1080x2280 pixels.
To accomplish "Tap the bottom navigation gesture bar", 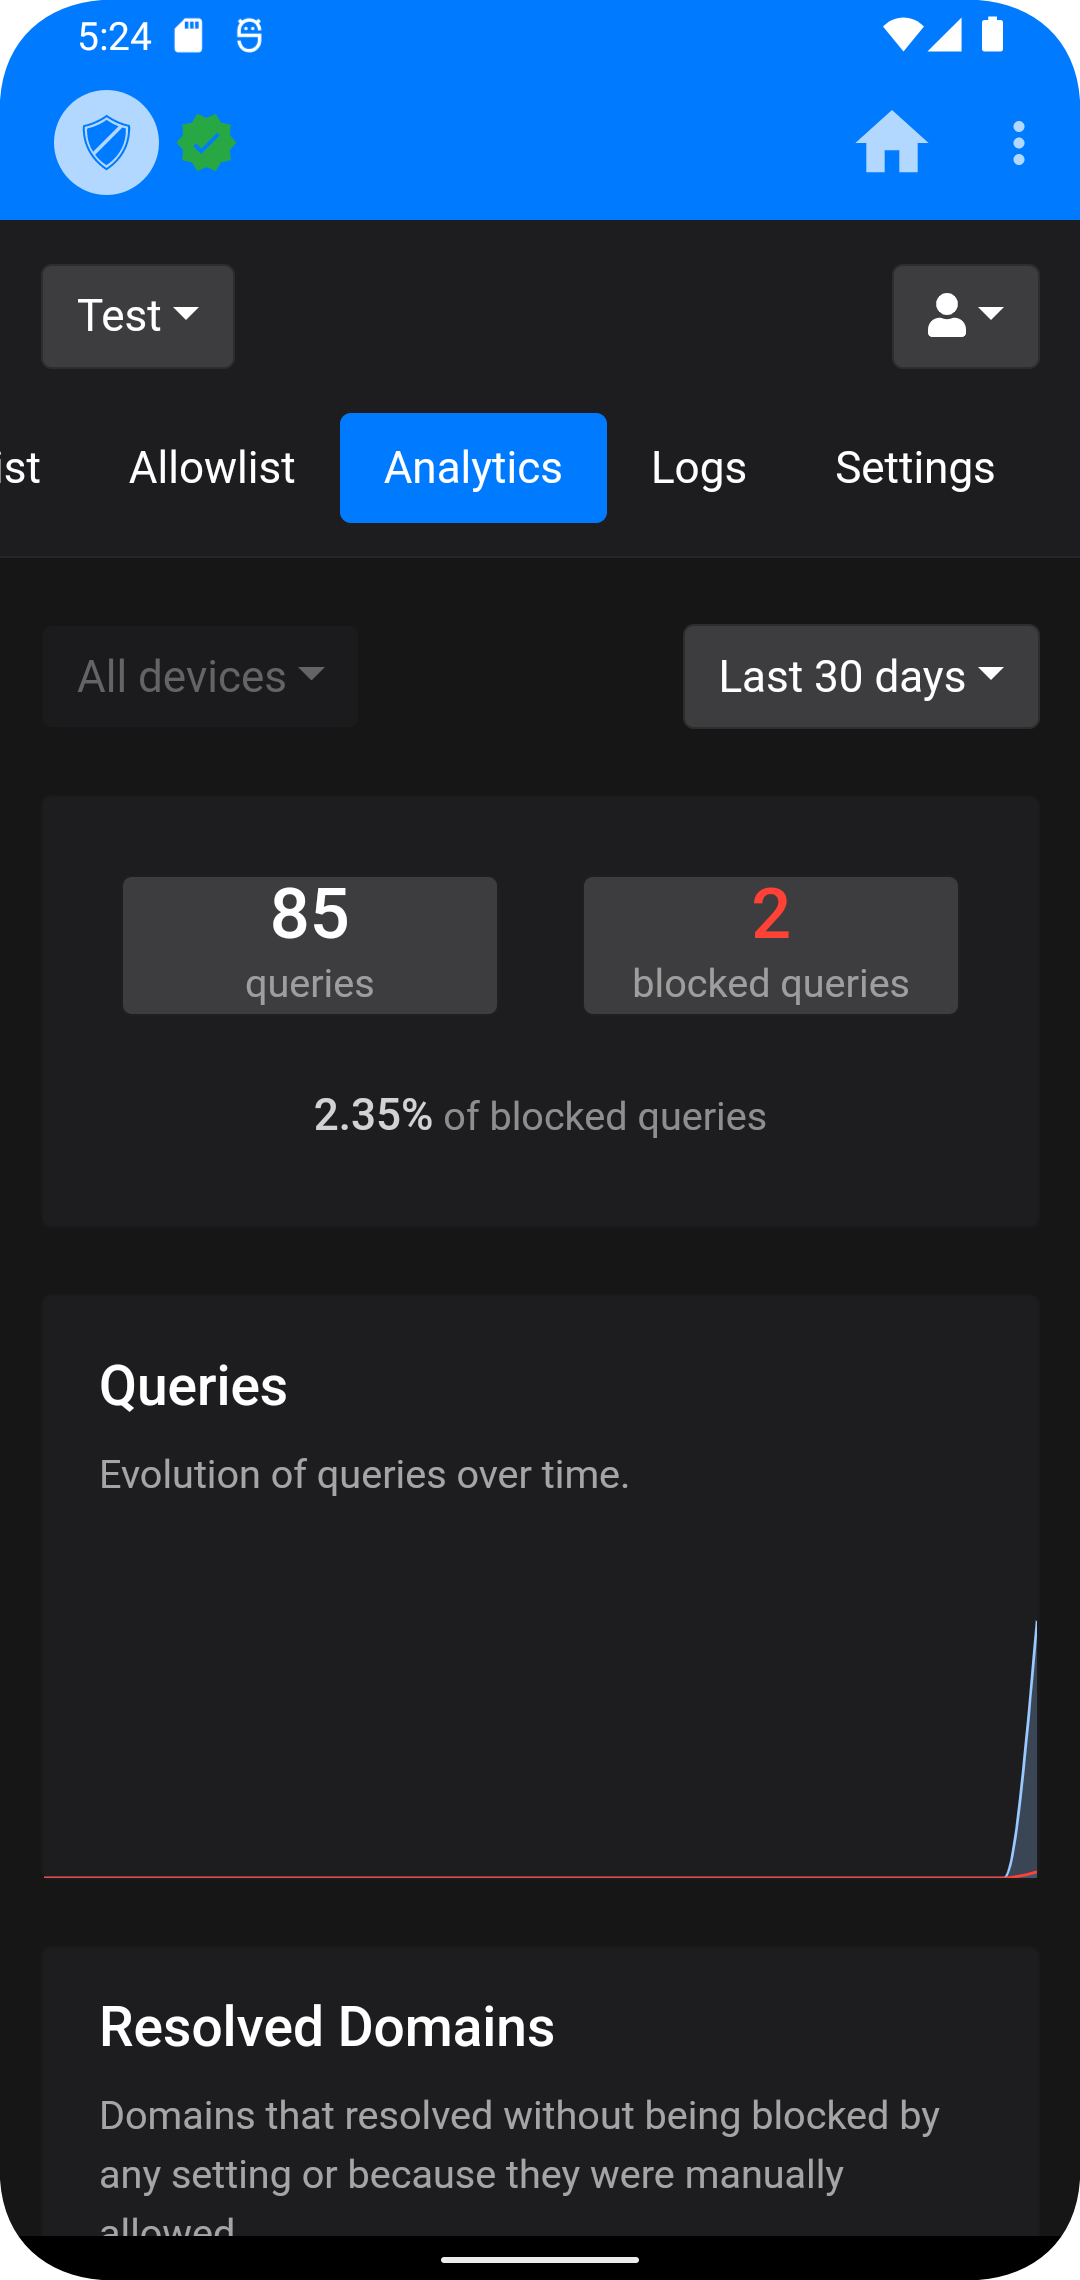I will (540, 2259).
